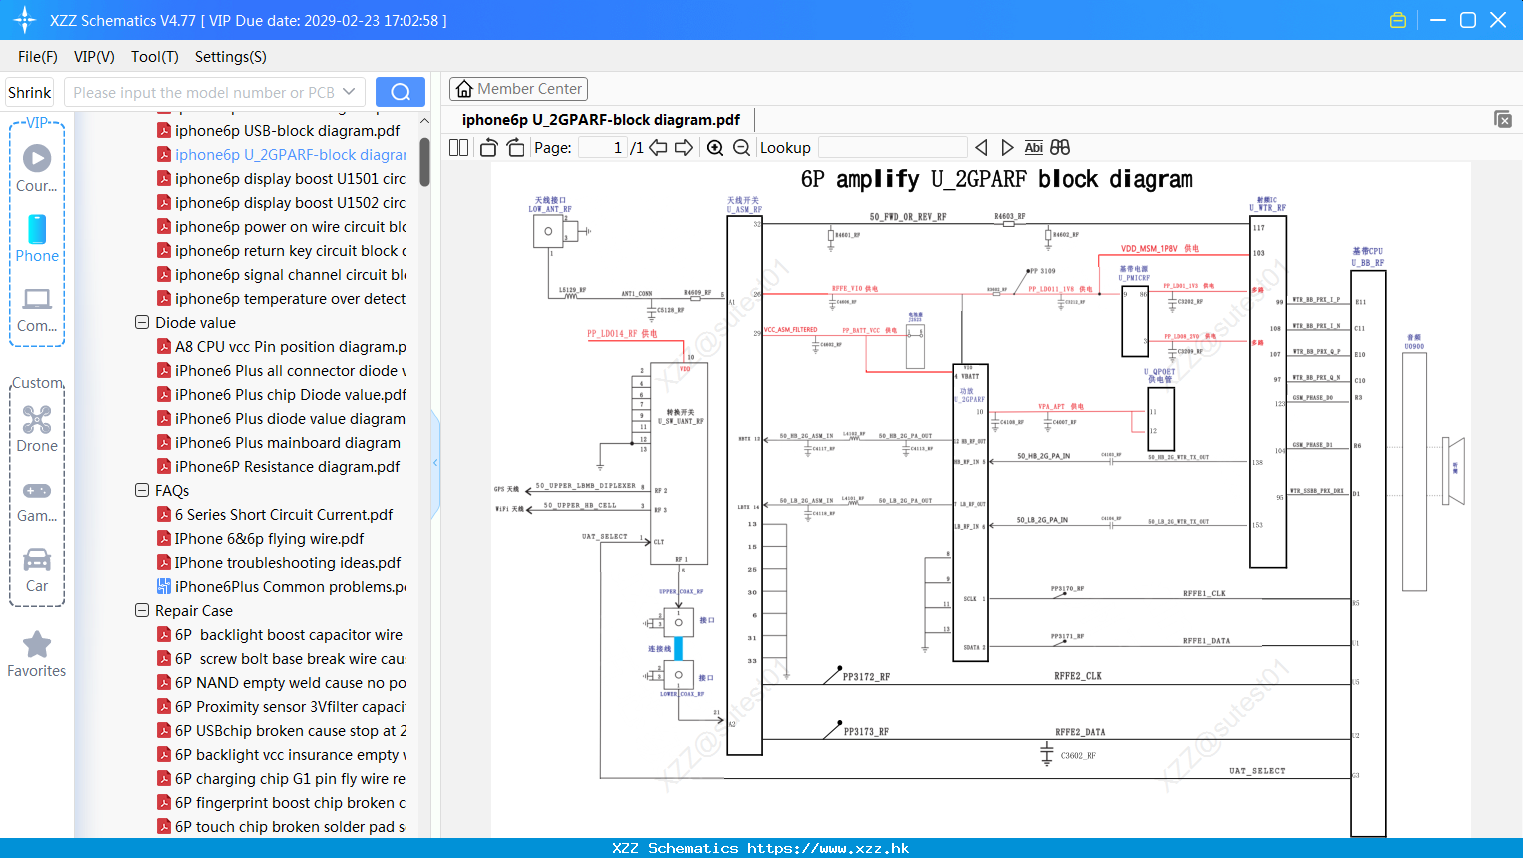Click the Shrink button

tap(29, 92)
